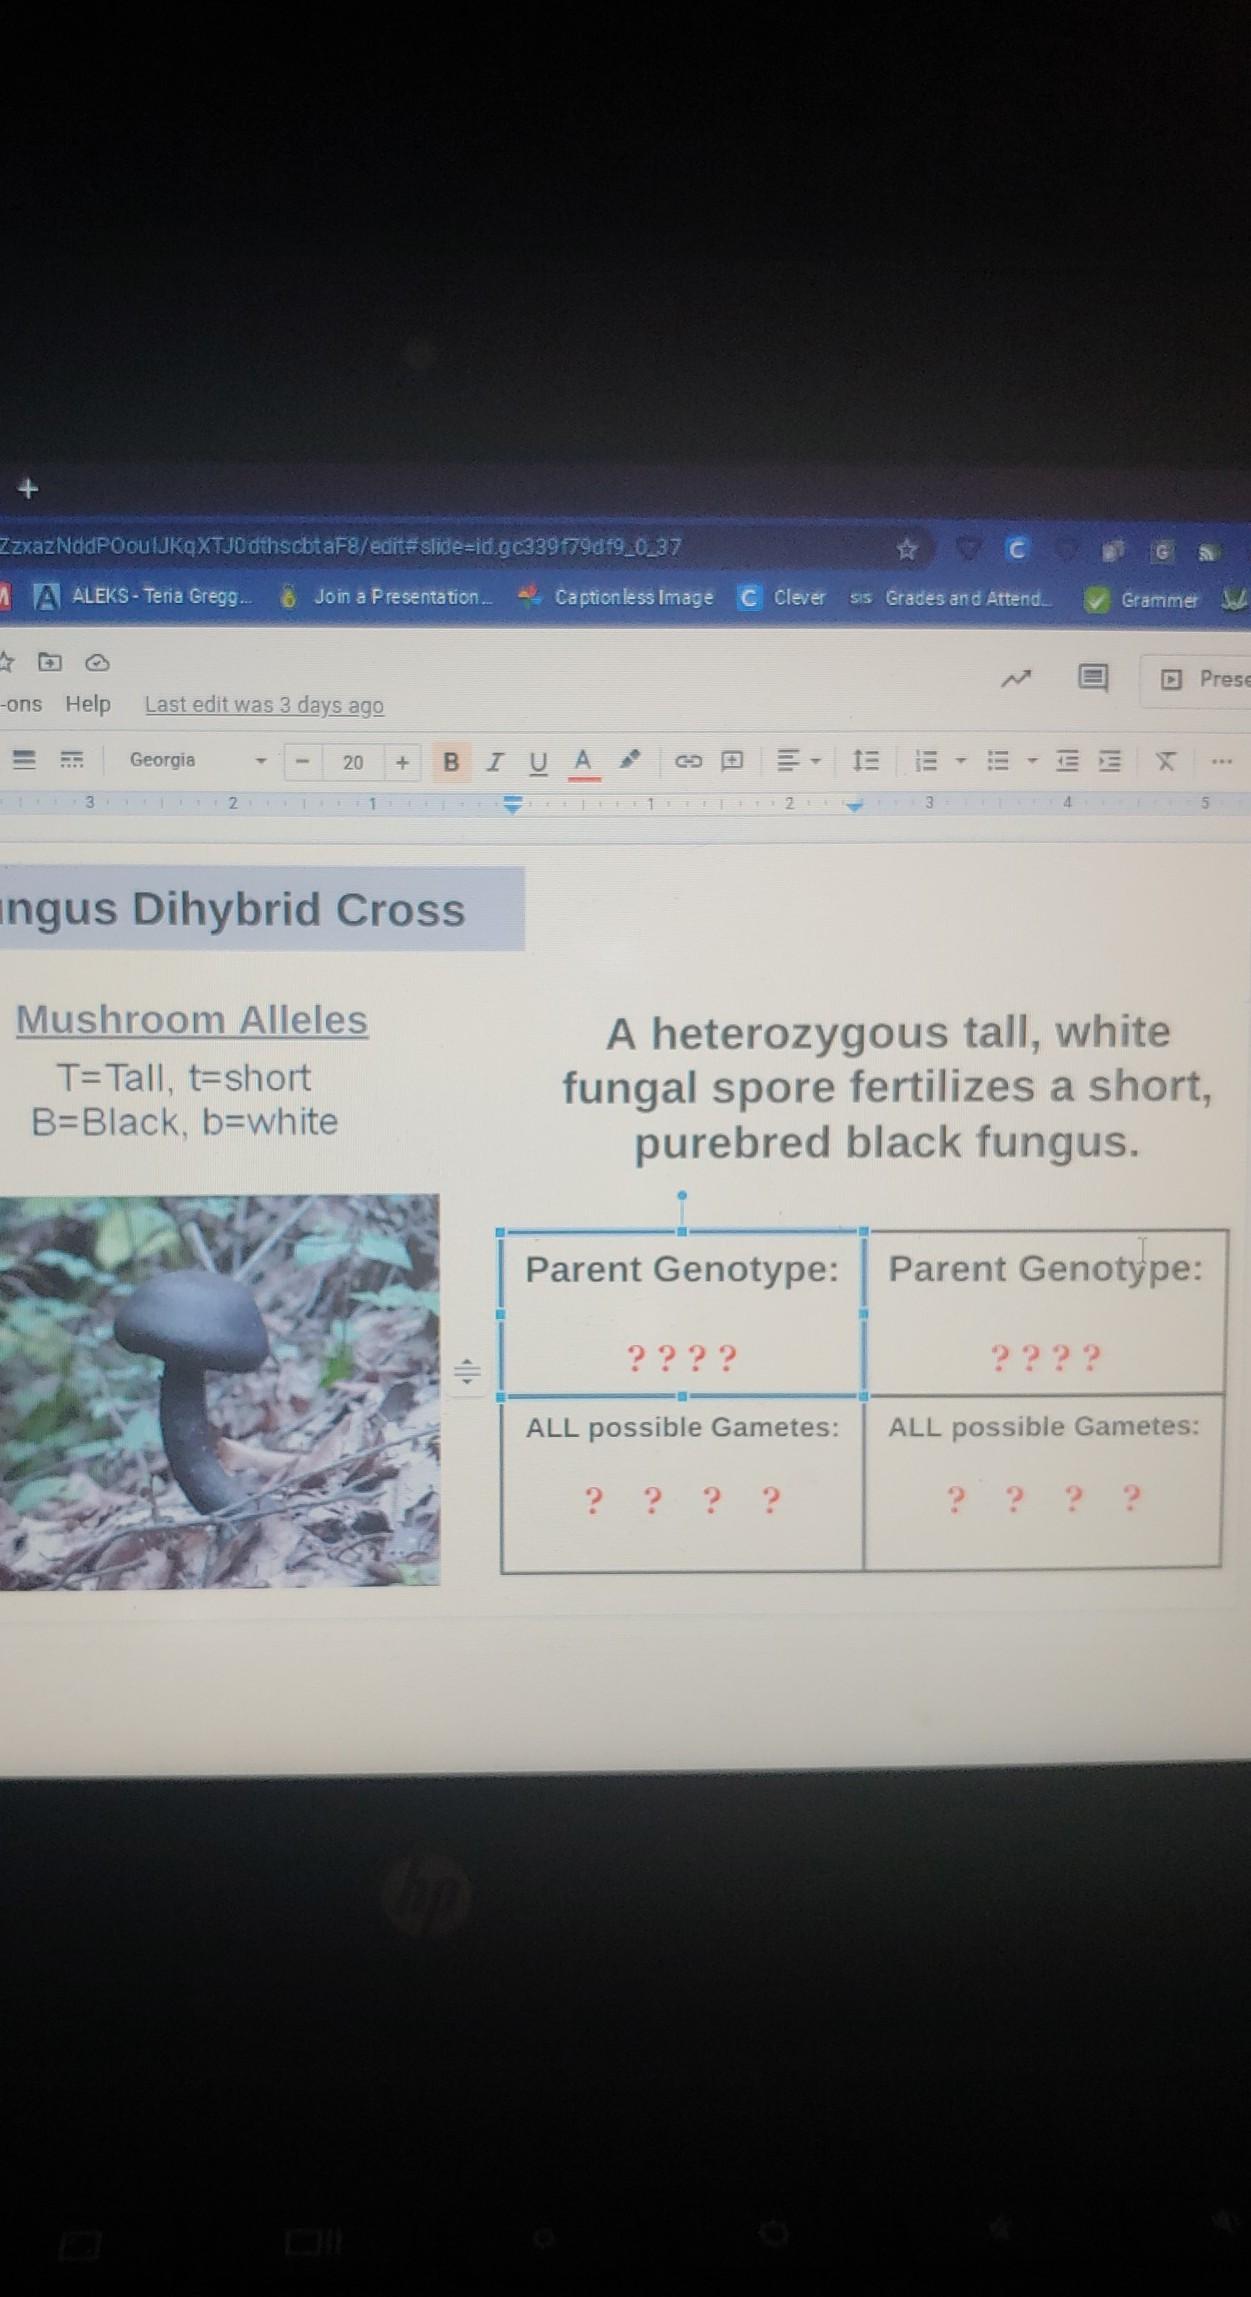Open the line spacing options
This screenshot has height=2297, width=1251.
865,761
